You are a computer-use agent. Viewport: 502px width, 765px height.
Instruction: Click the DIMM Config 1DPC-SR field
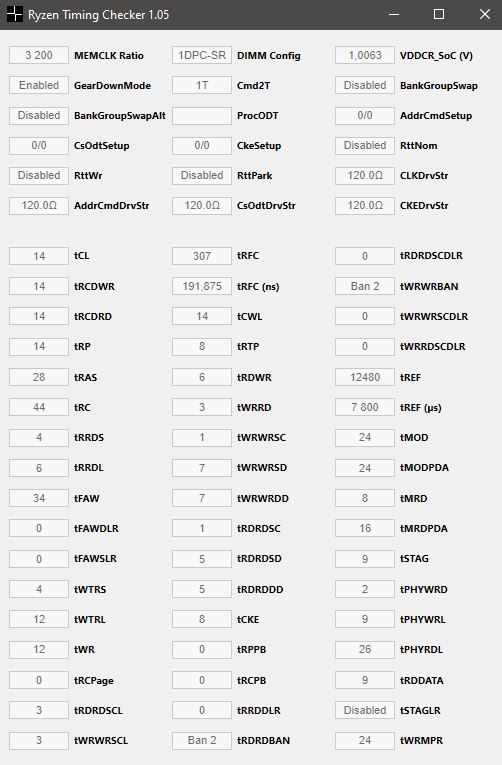tap(202, 55)
